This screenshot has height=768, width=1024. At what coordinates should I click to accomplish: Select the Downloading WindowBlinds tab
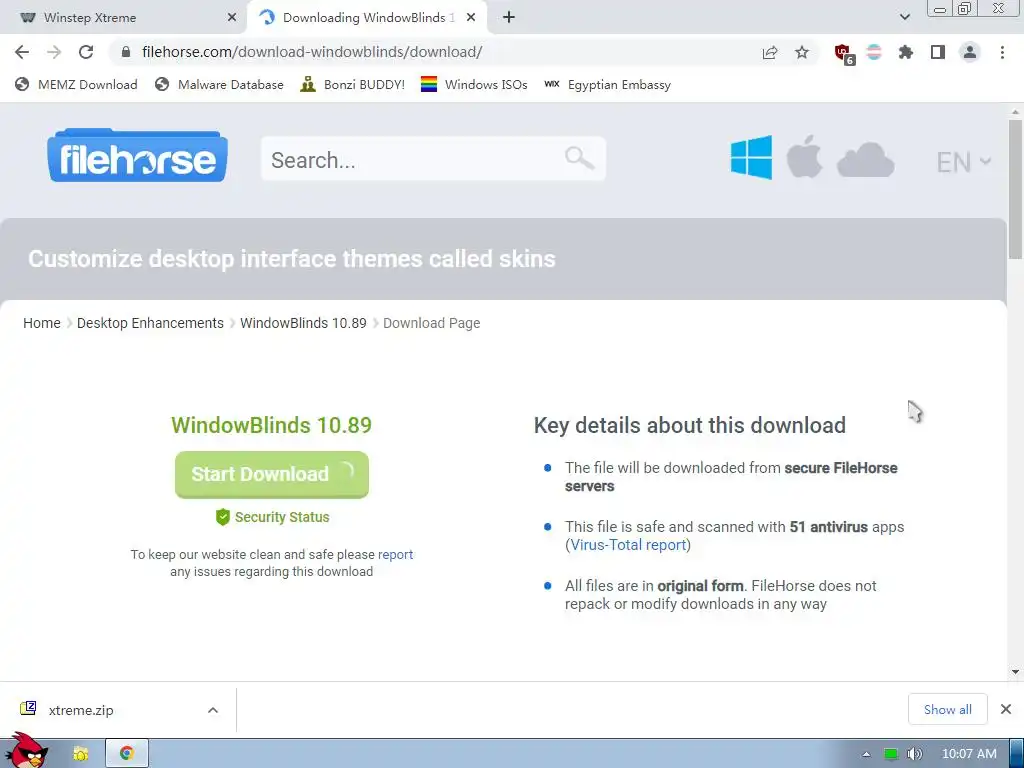[366, 18]
